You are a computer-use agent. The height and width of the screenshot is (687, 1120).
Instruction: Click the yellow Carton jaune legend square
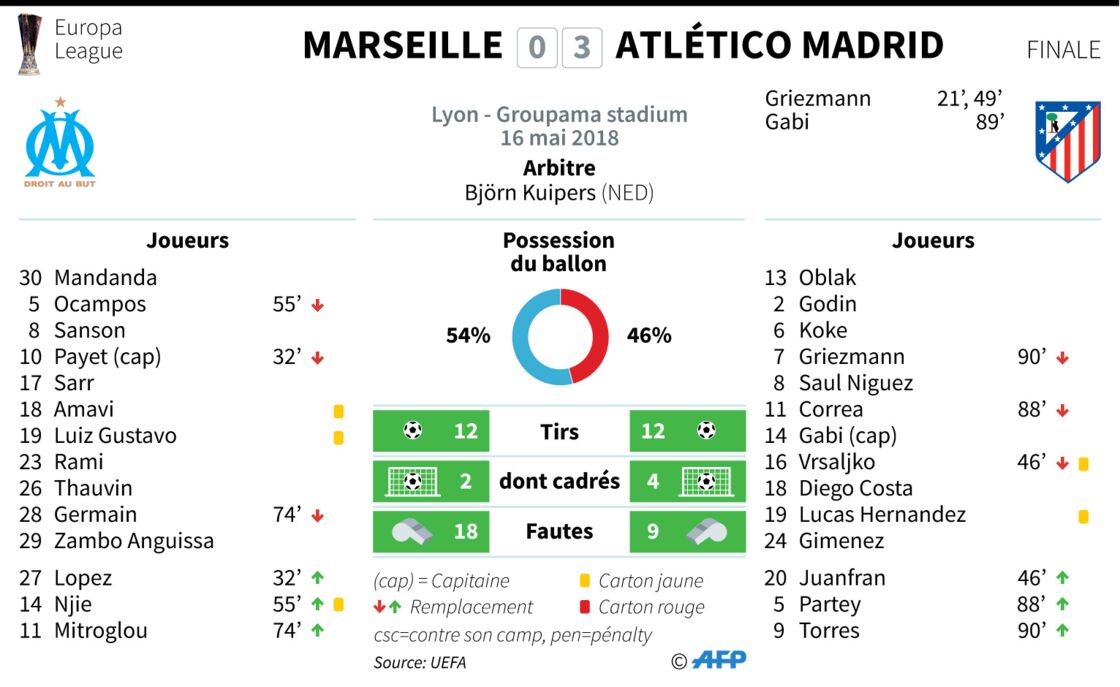(584, 581)
